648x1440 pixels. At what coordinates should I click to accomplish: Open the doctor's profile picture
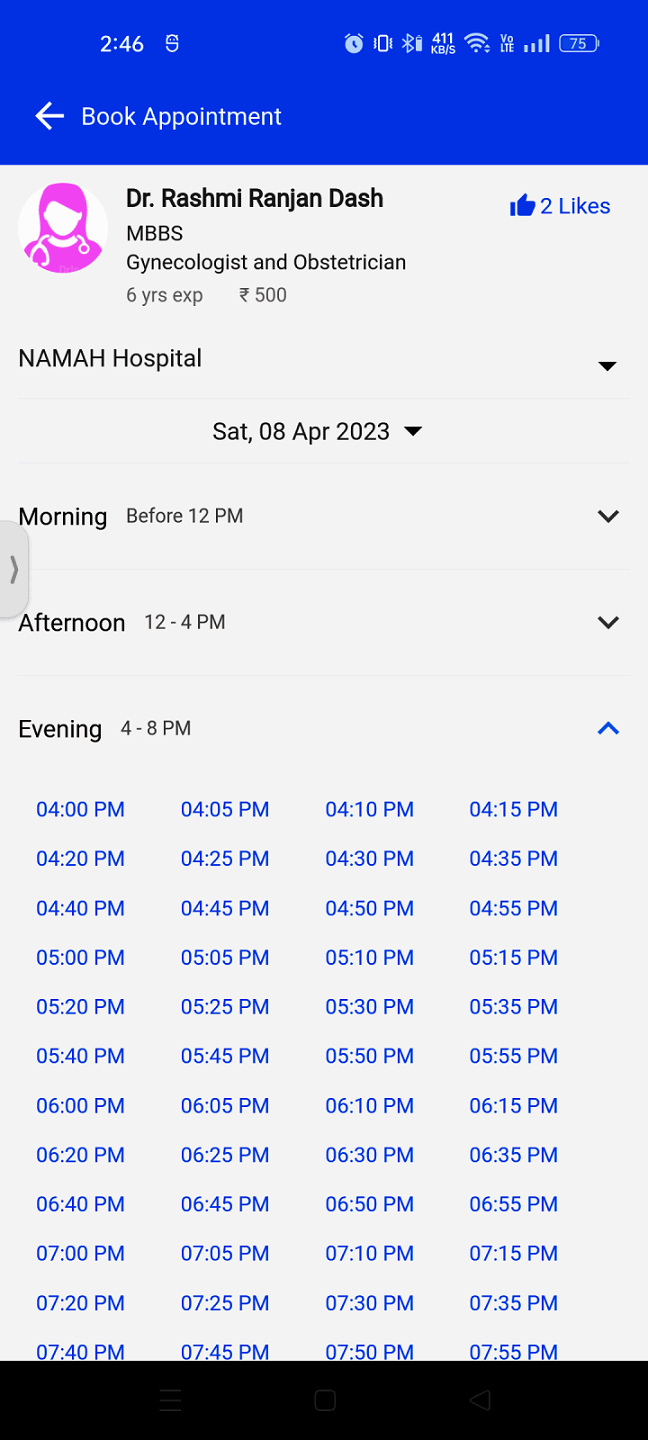click(x=63, y=228)
